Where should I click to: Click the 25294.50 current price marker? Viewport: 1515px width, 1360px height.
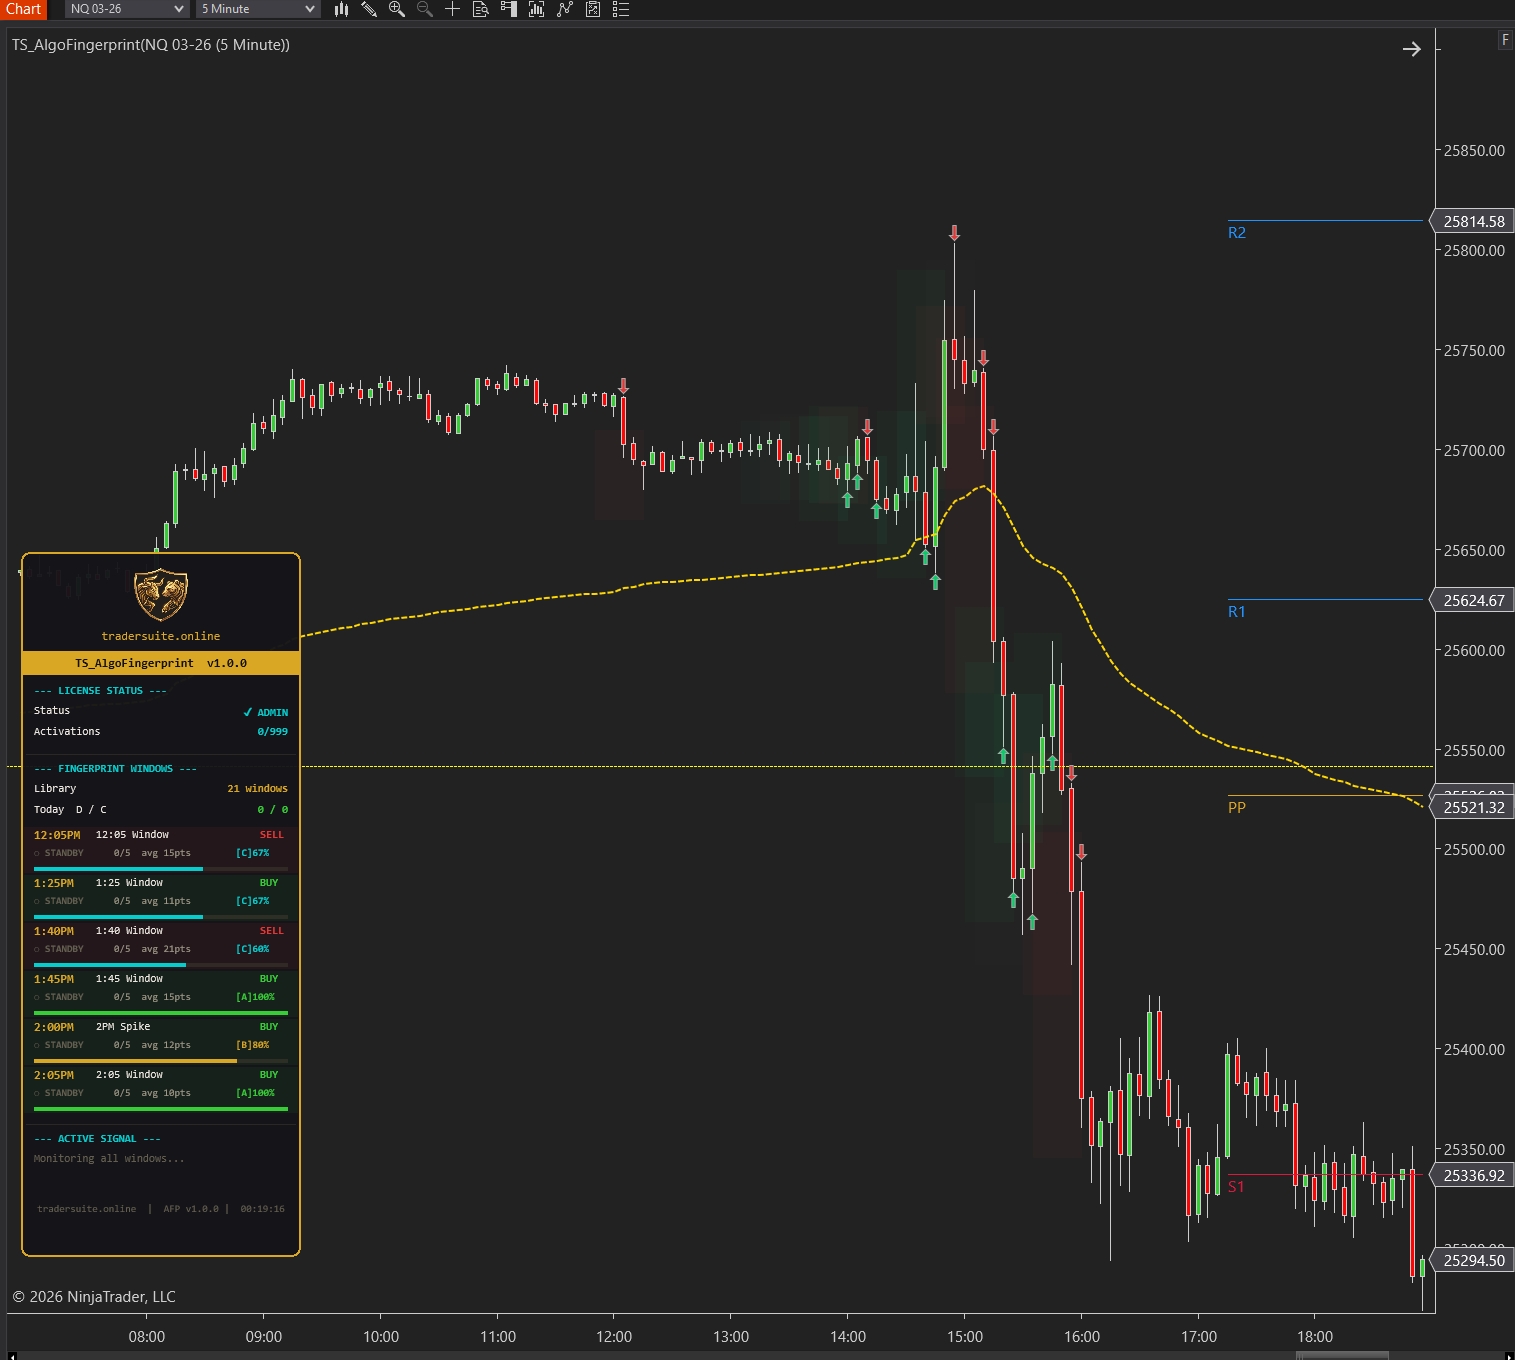pos(1472,1261)
